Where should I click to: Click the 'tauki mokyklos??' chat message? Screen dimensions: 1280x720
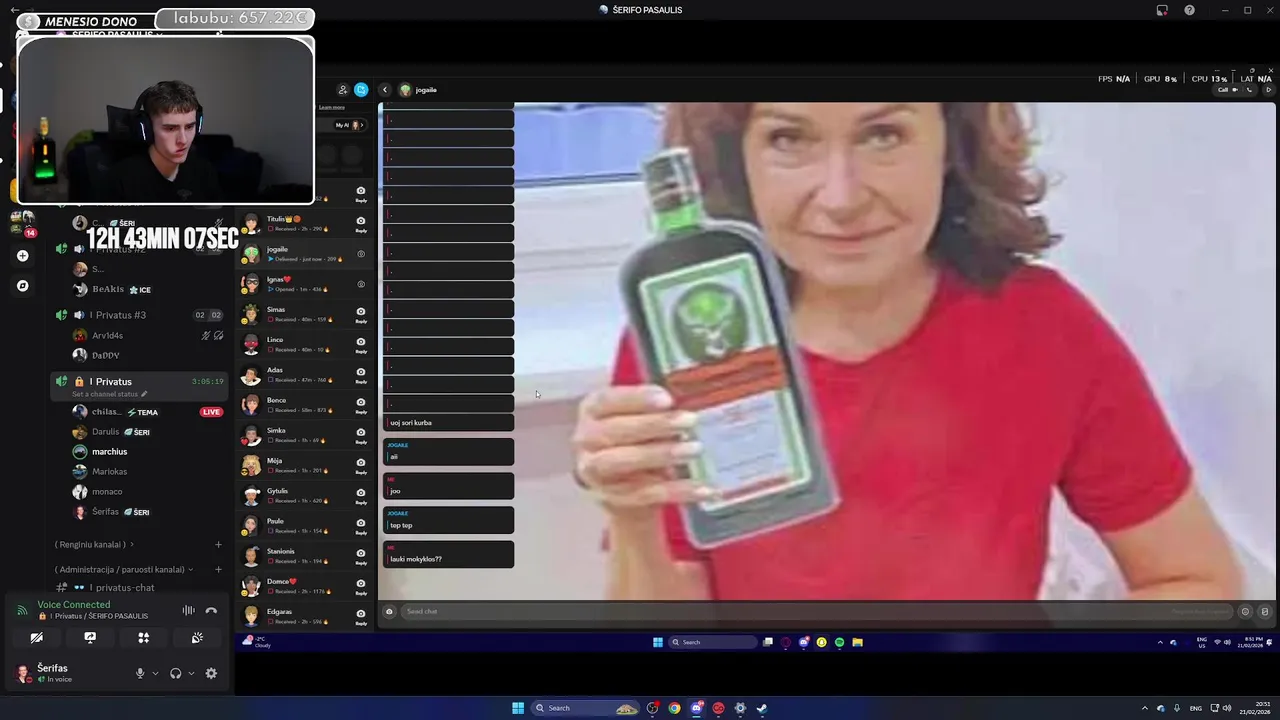[448, 554]
